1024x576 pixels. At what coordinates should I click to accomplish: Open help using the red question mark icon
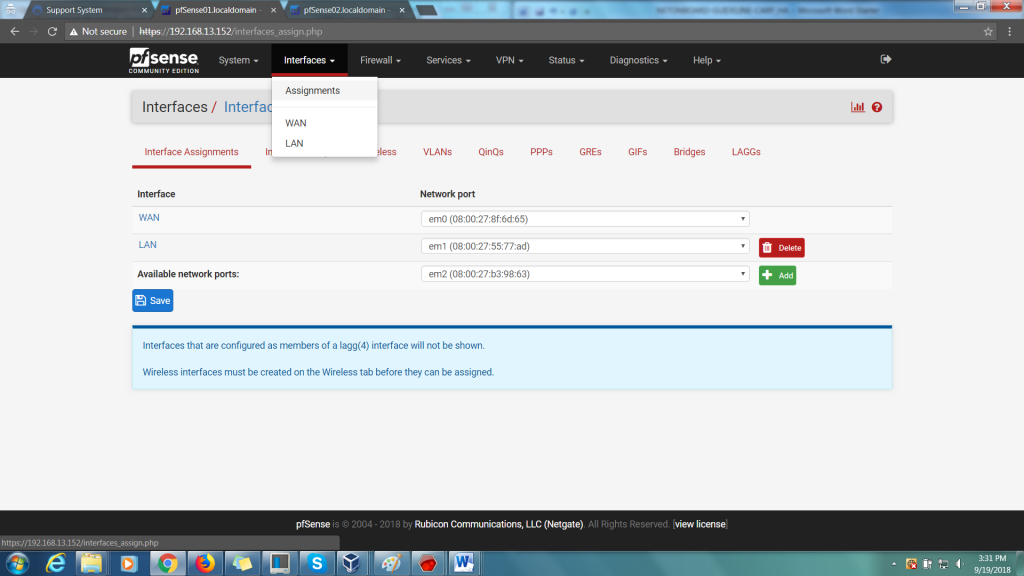(x=876, y=106)
